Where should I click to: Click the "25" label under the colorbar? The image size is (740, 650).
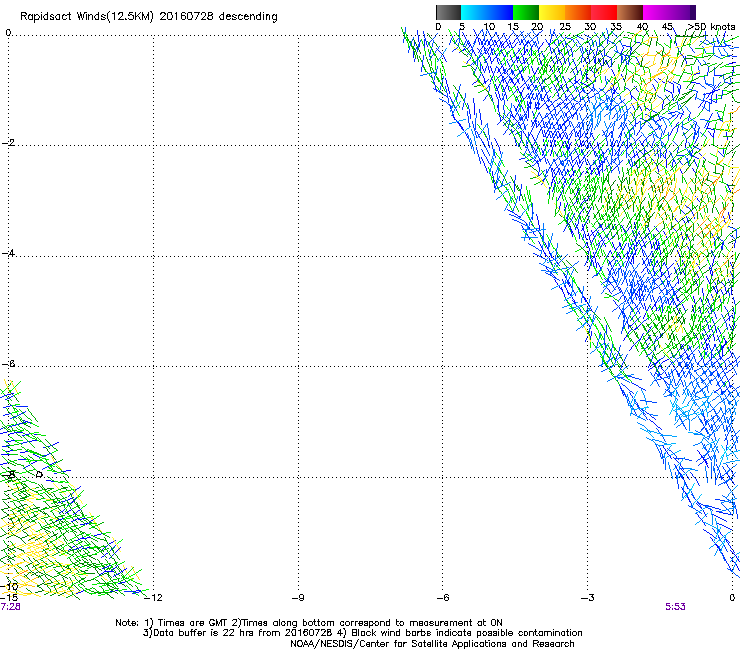point(564,27)
